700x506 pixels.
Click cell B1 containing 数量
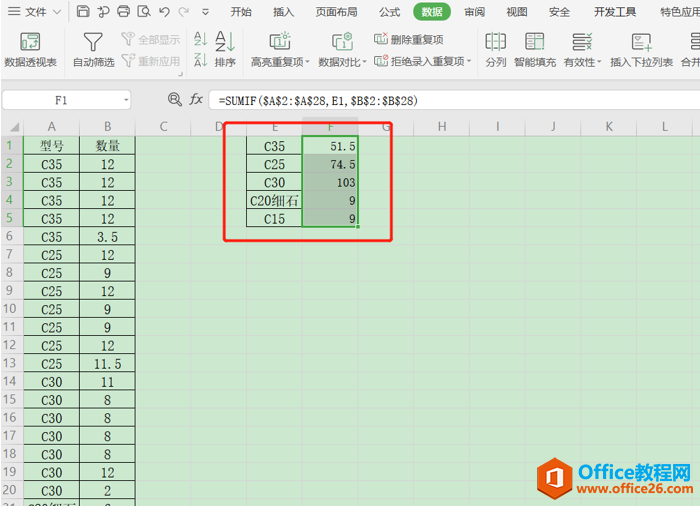coord(108,146)
